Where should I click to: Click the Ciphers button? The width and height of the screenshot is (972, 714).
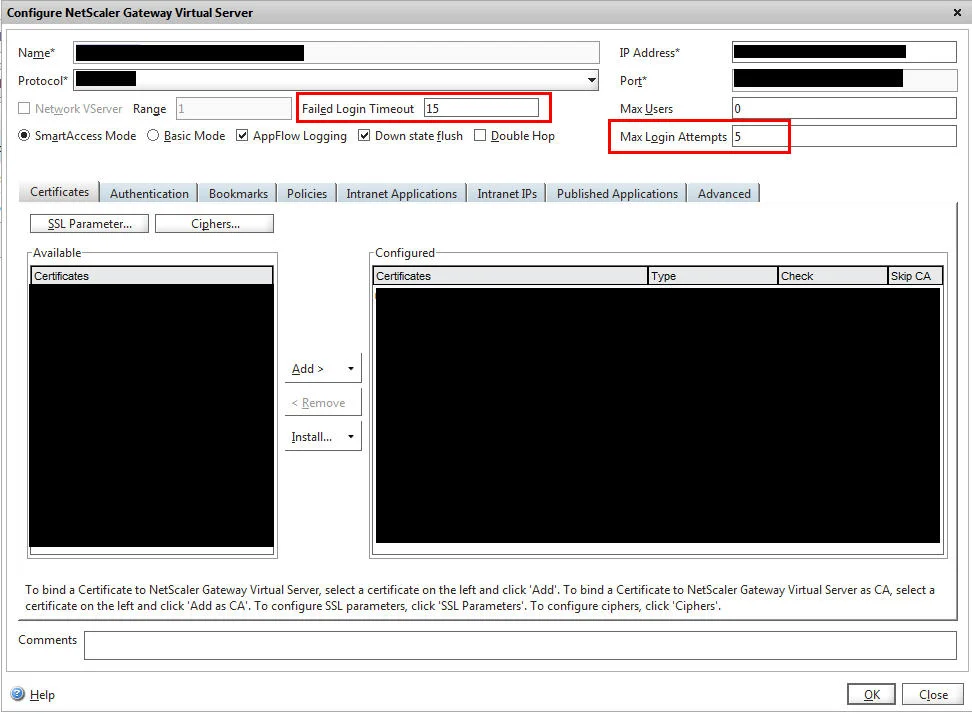214,224
